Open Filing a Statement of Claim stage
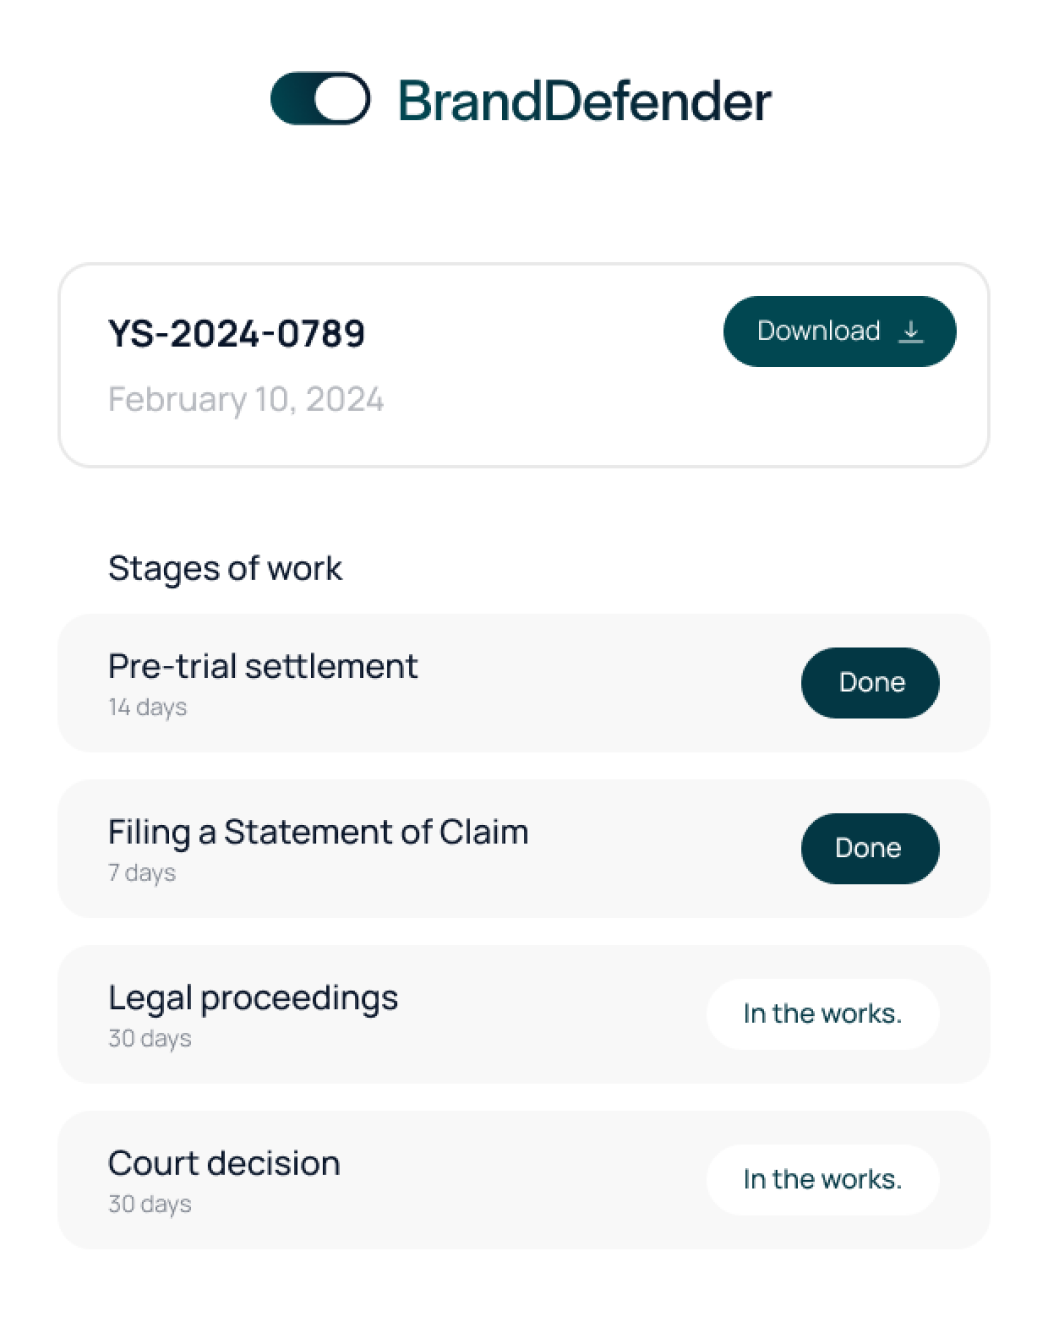The width and height of the screenshot is (1048, 1320). coord(318,832)
